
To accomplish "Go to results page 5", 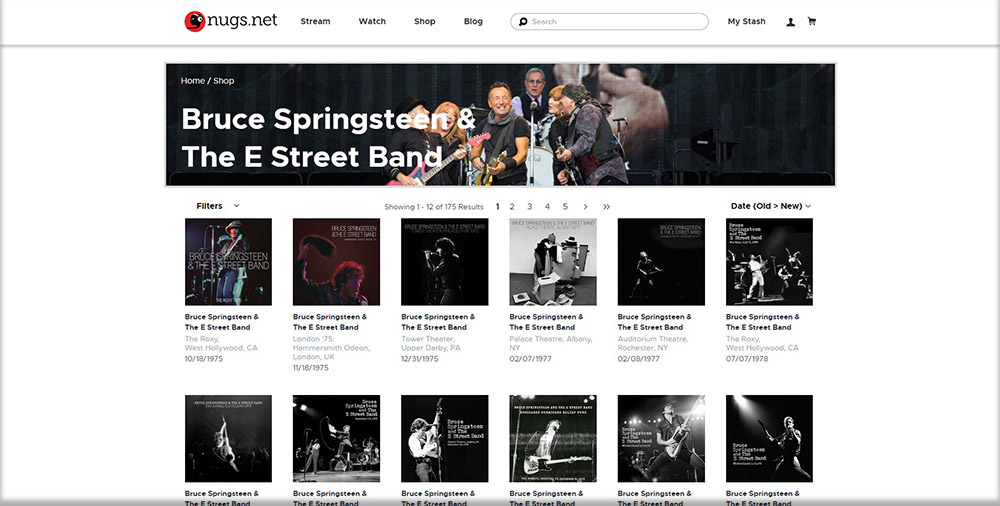I will 565,207.
